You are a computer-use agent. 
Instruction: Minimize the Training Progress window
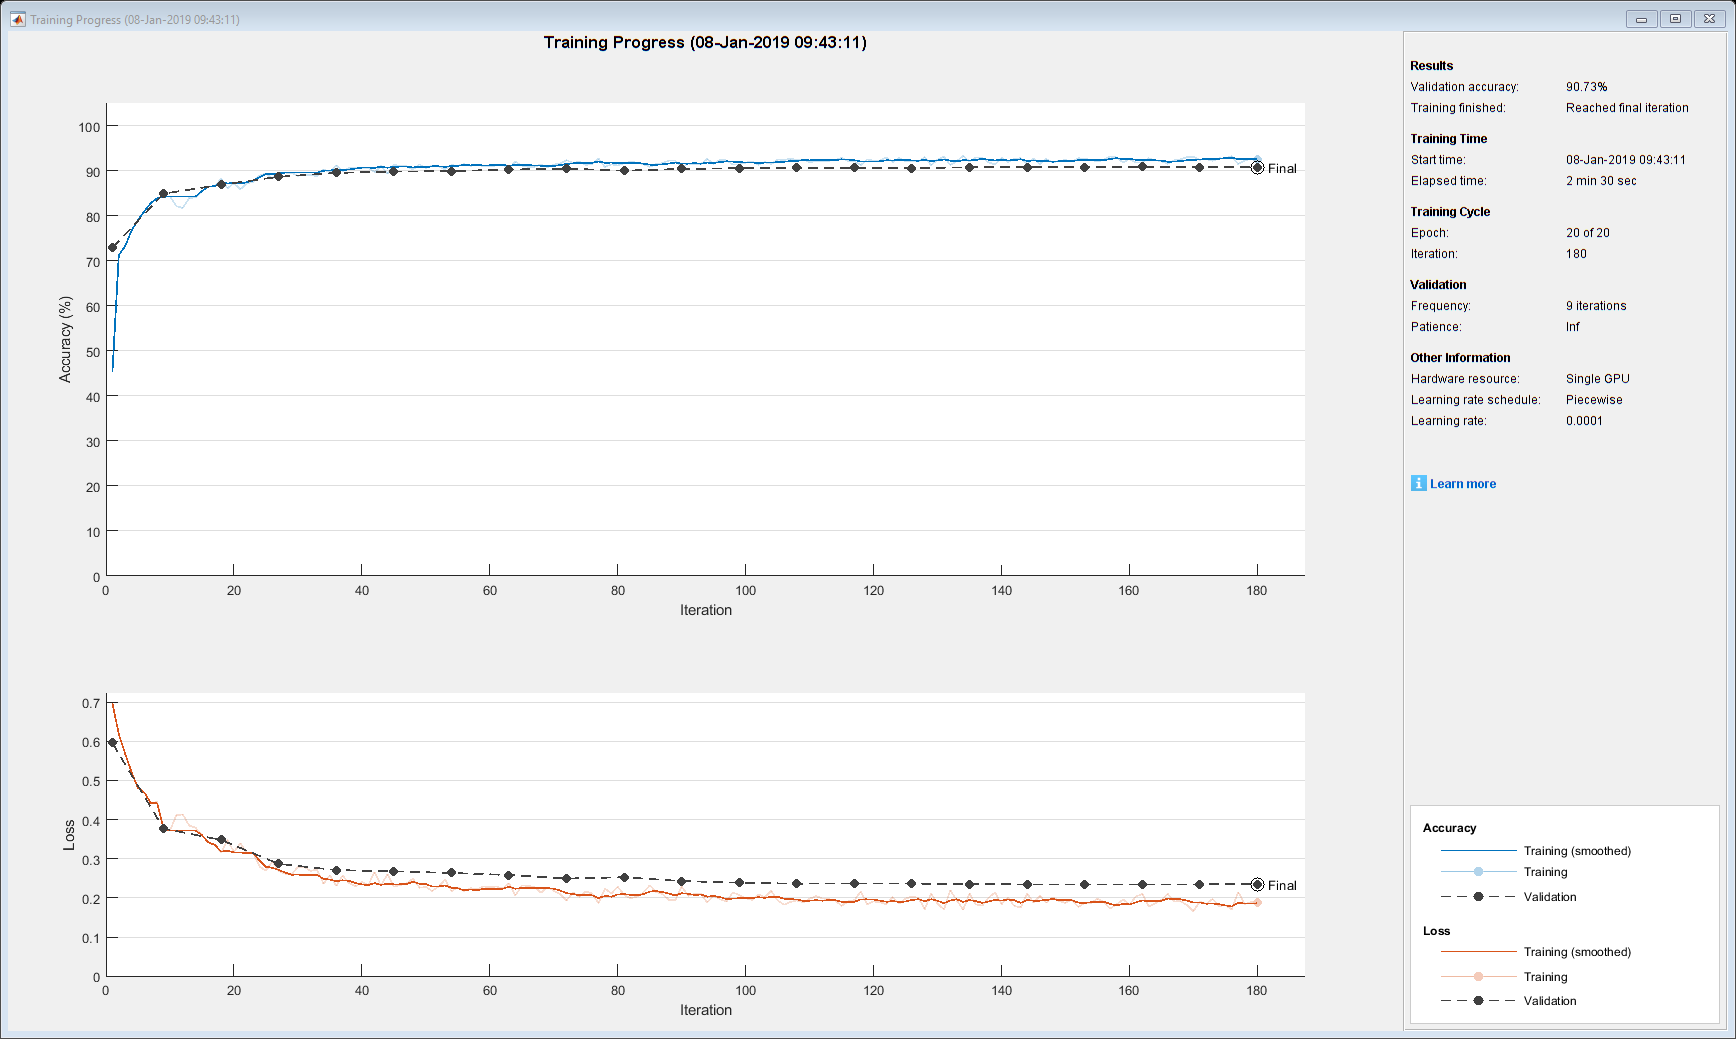pyautogui.click(x=1641, y=19)
